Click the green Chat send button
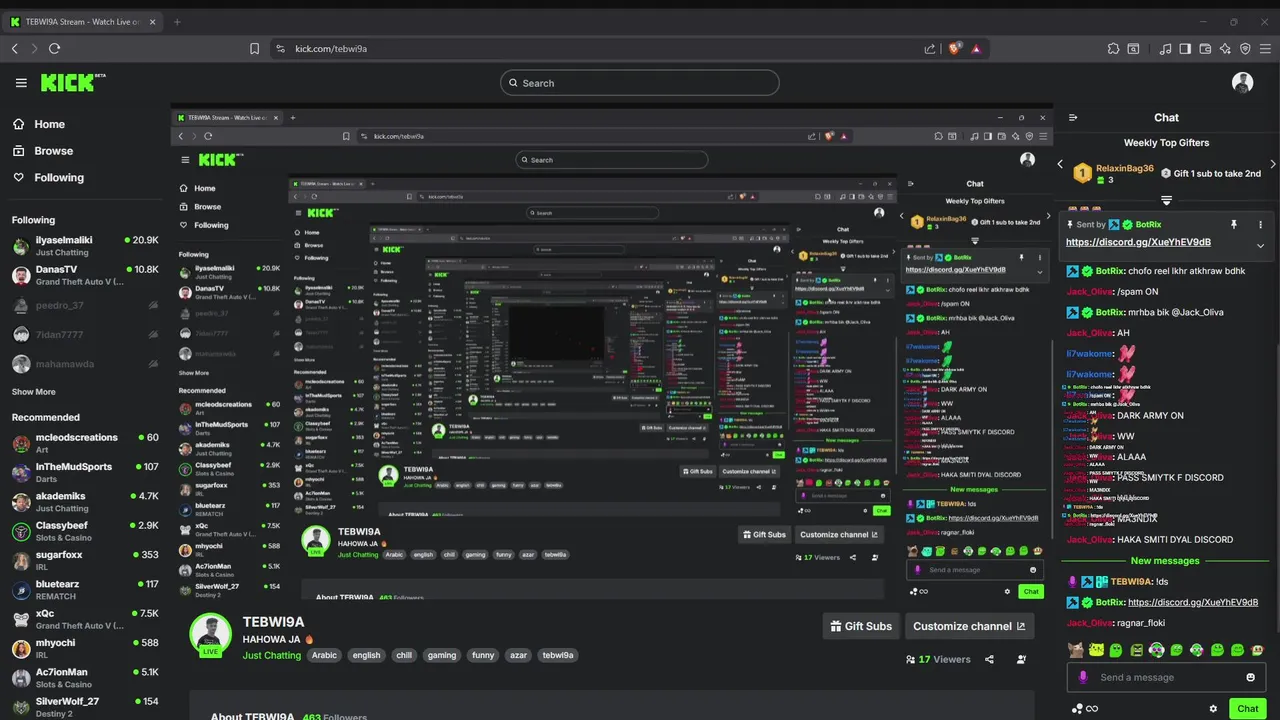This screenshot has width=1280, height=720. [x=1247, y=709]
